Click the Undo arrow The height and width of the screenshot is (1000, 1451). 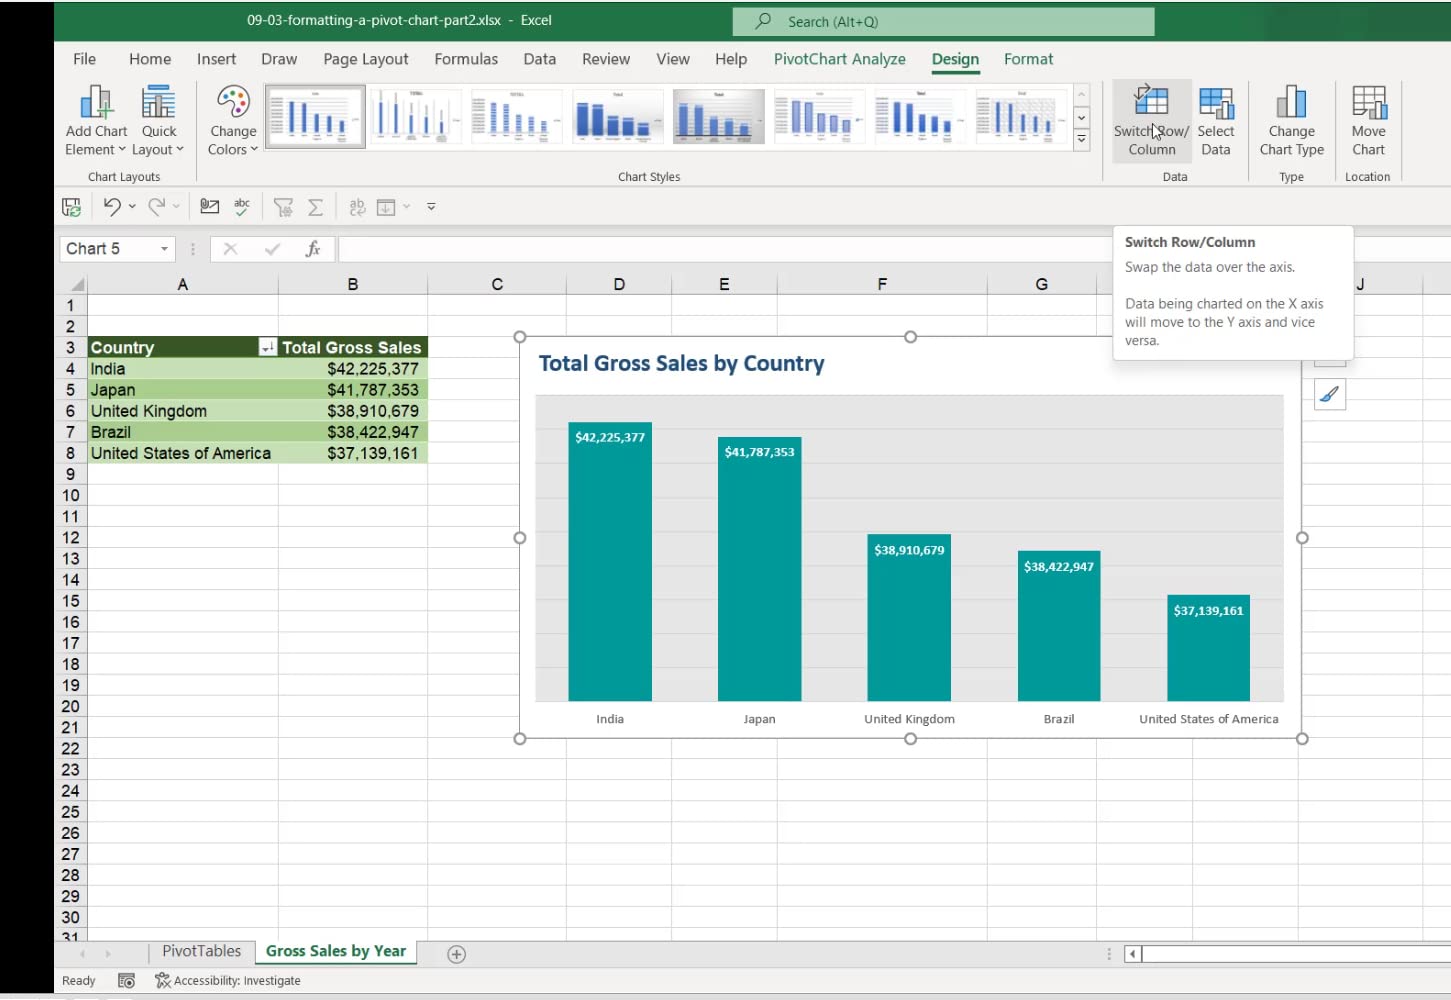[111, 207]
